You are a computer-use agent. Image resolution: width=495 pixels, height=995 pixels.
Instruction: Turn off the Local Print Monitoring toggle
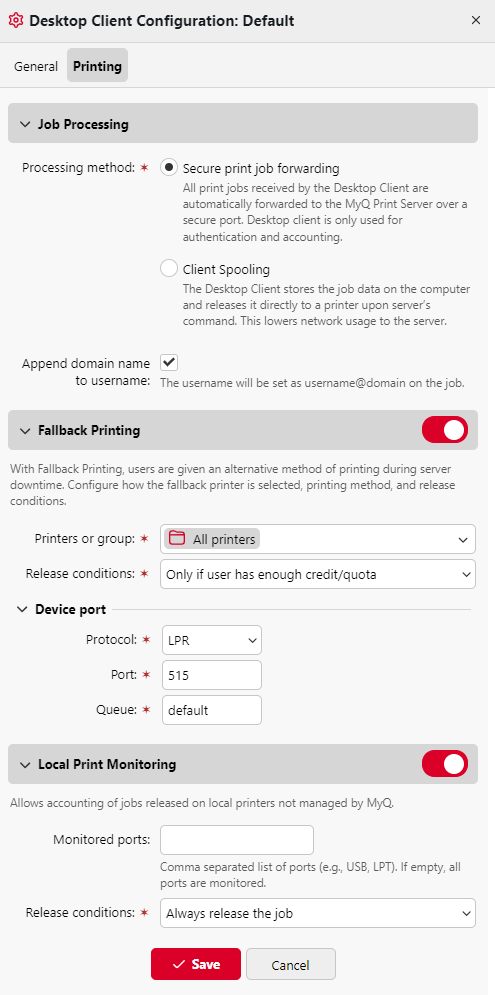[445, 763]
